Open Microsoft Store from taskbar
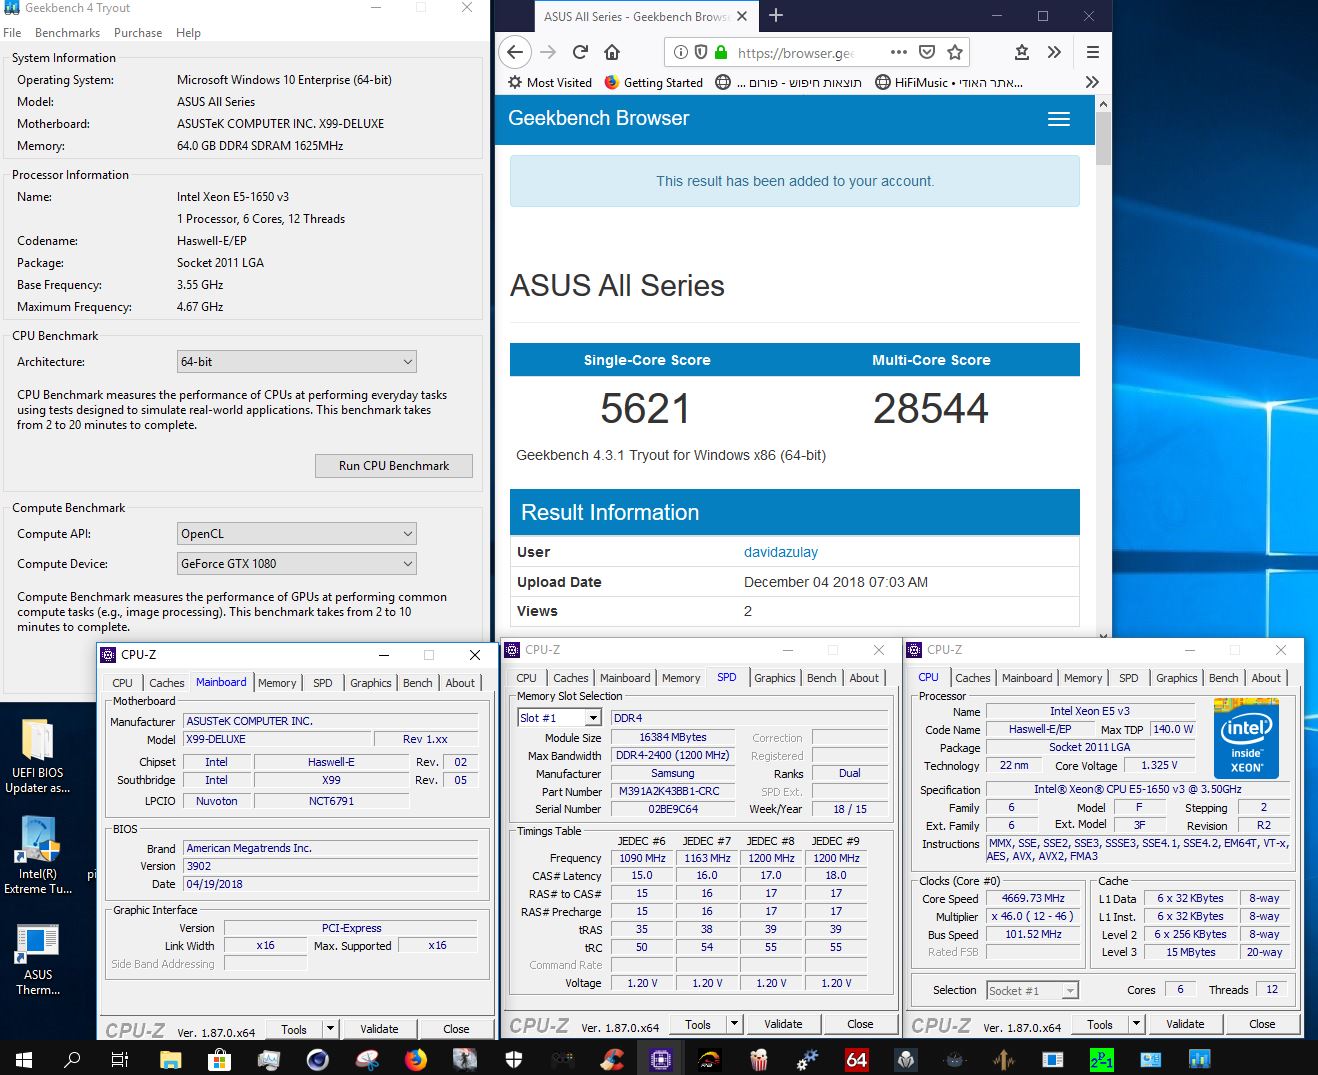The image size is (1318, 1075). [x=219, y=1059]
